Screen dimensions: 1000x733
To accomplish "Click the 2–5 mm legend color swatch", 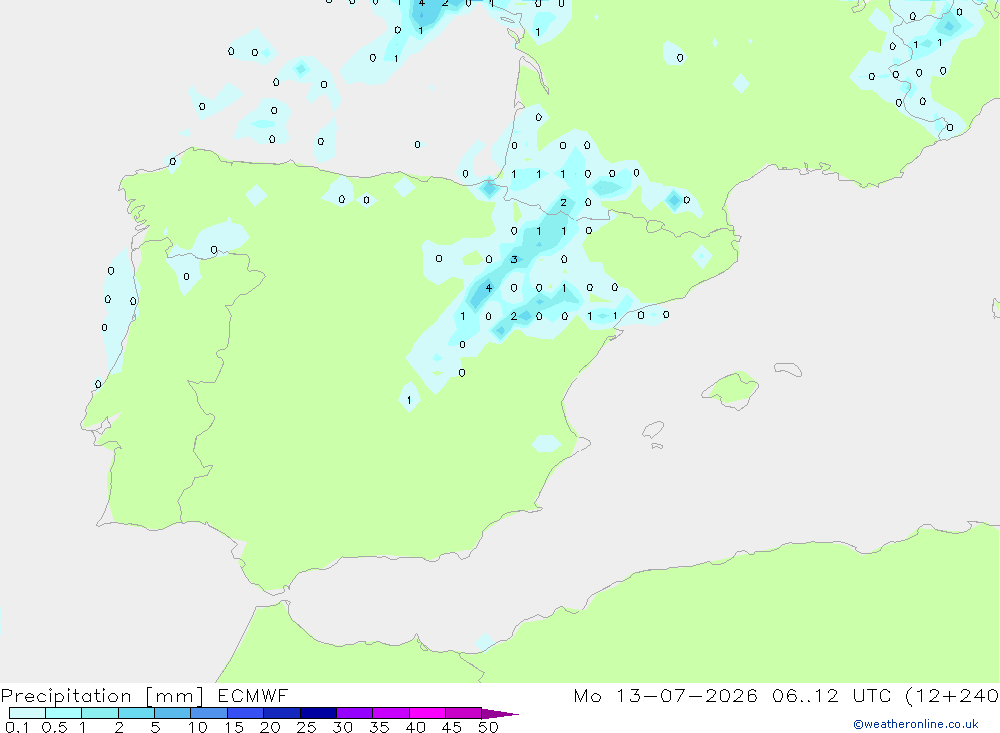I will (136, 713).
